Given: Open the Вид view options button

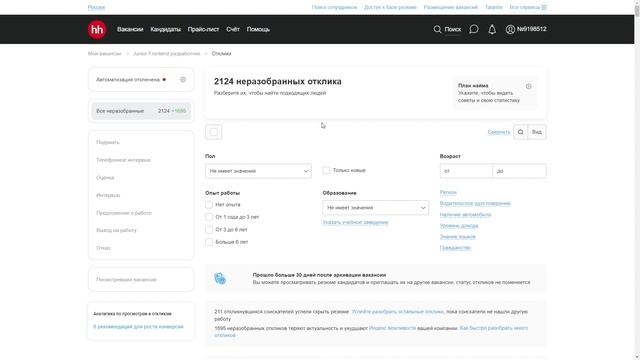Looking at the screenshot, I should coord(537,132).
